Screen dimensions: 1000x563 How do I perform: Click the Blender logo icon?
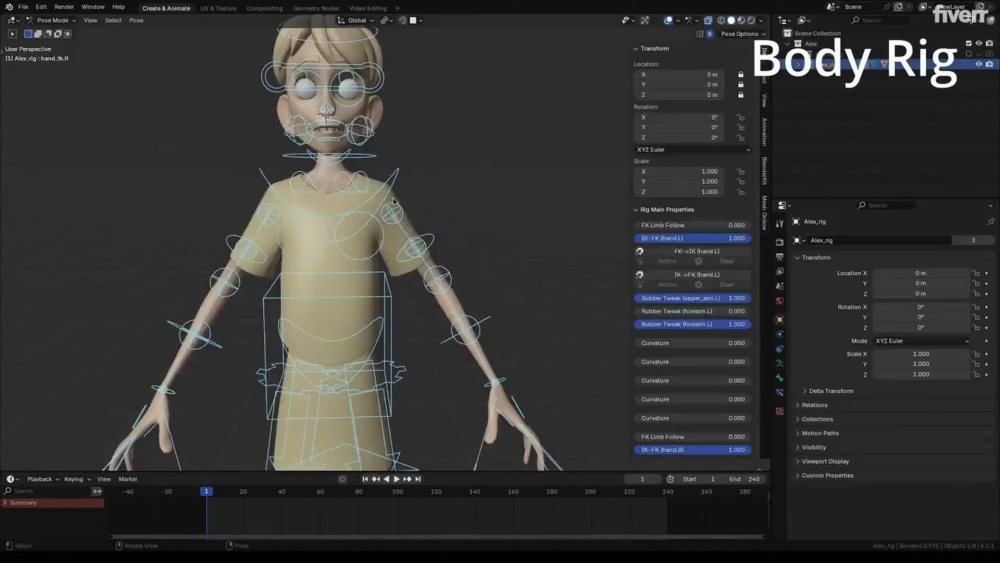click(8, 7)
